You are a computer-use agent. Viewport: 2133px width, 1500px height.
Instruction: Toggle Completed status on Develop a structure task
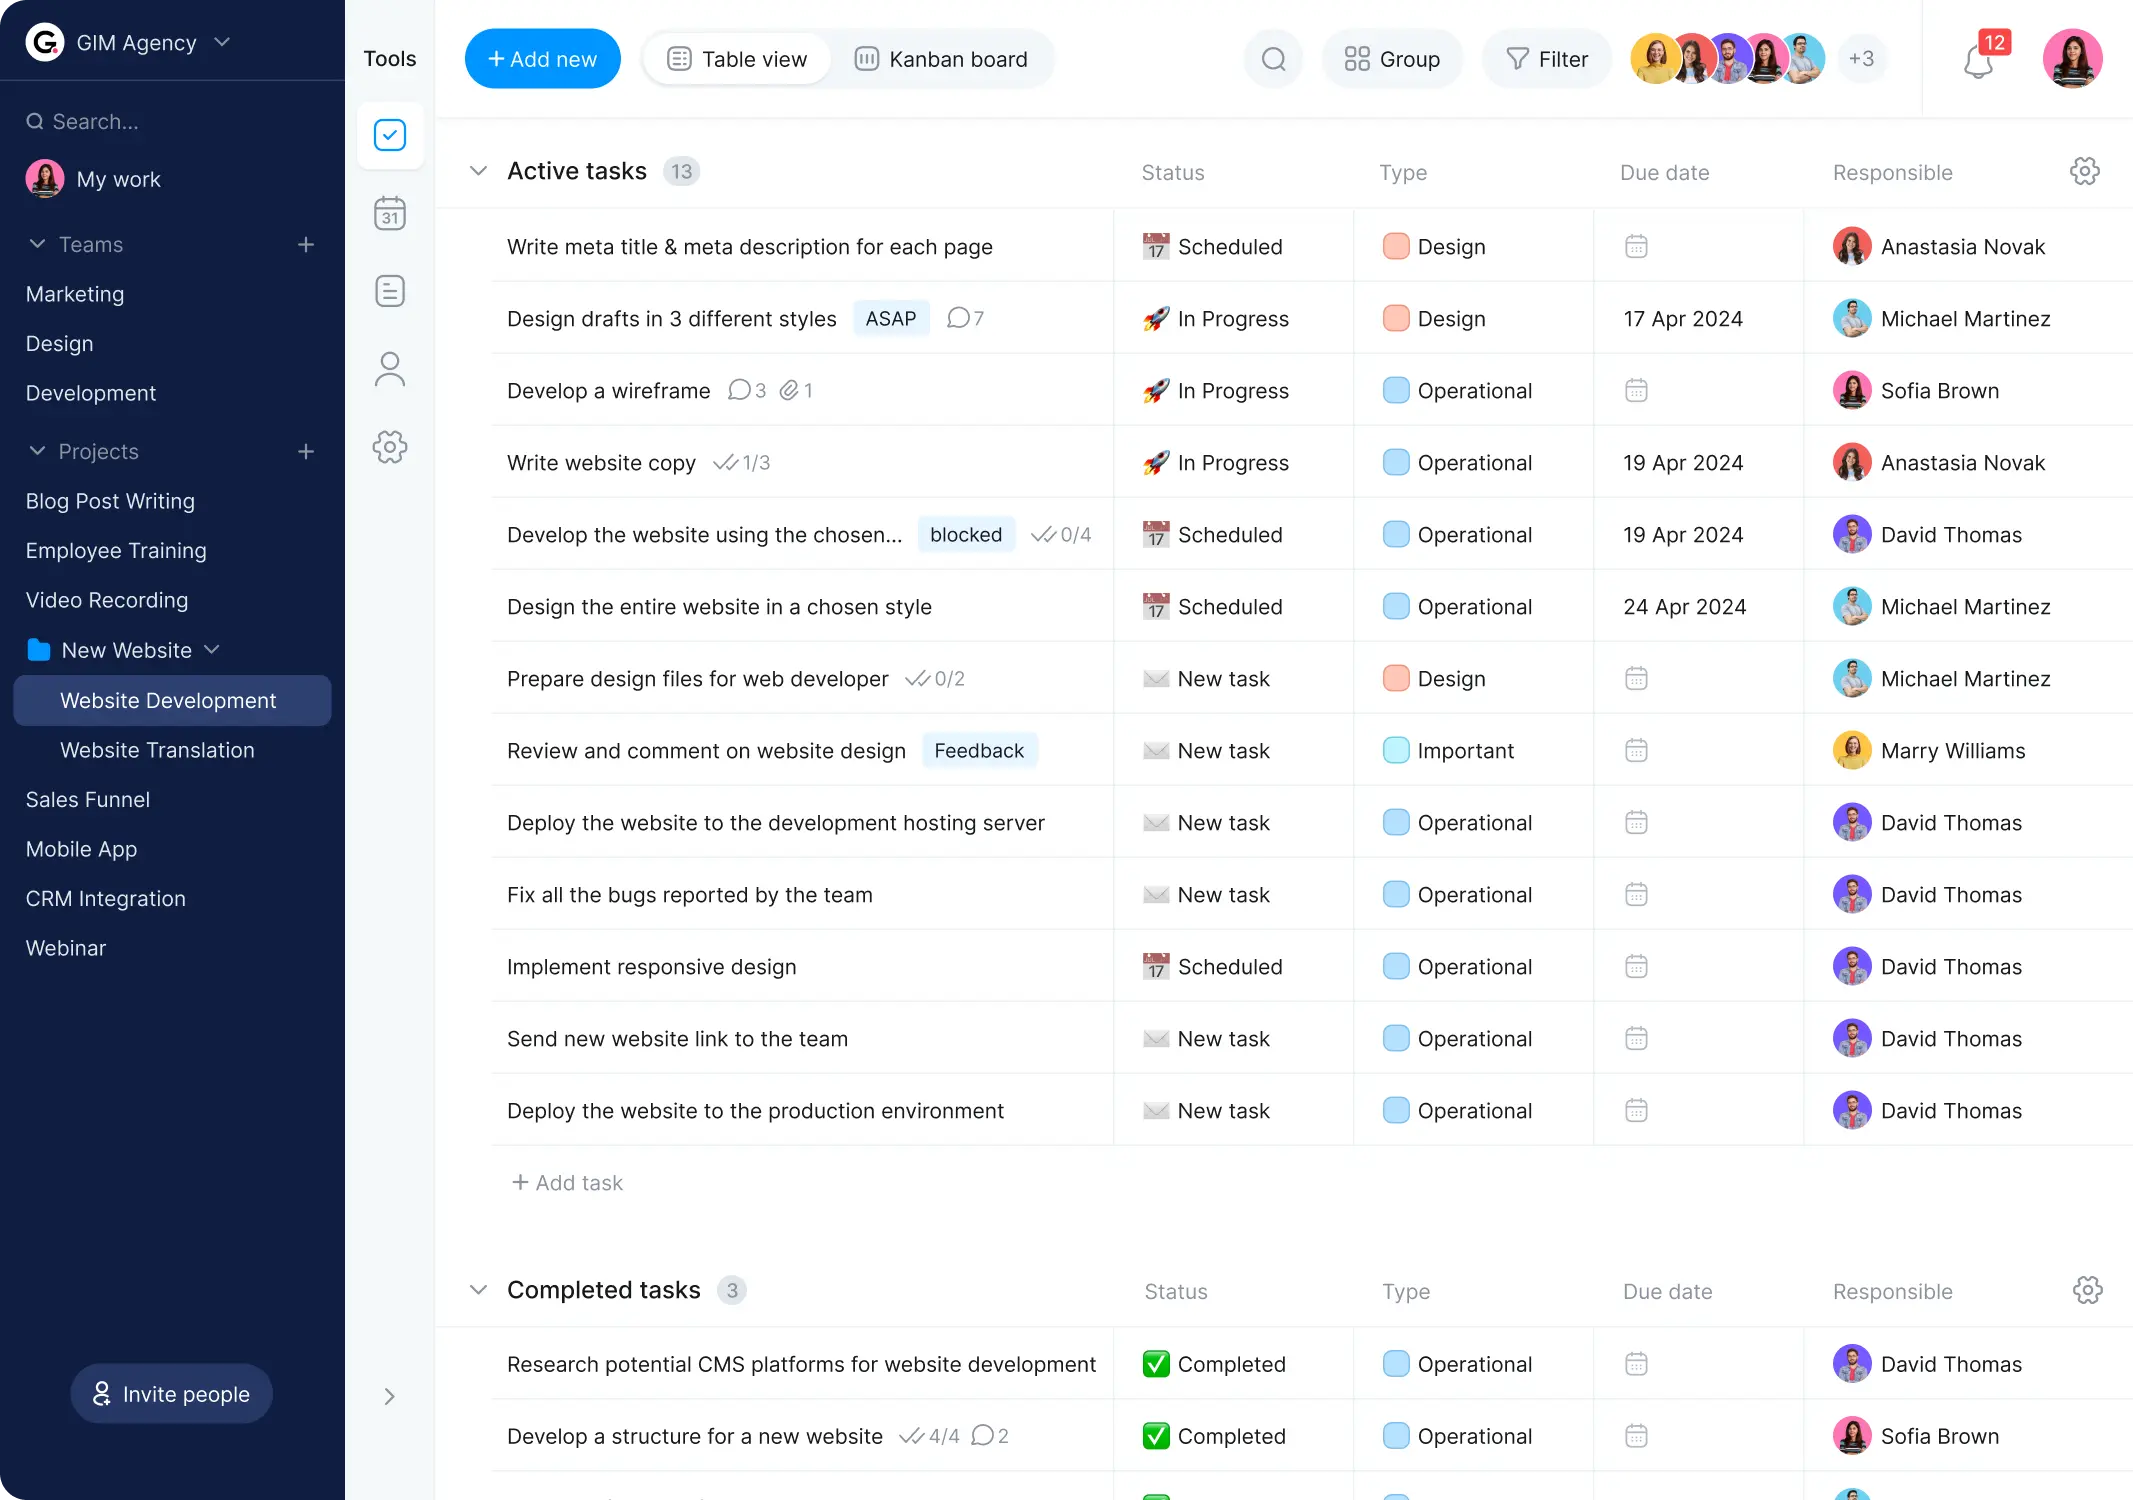pos(1156,1436)
